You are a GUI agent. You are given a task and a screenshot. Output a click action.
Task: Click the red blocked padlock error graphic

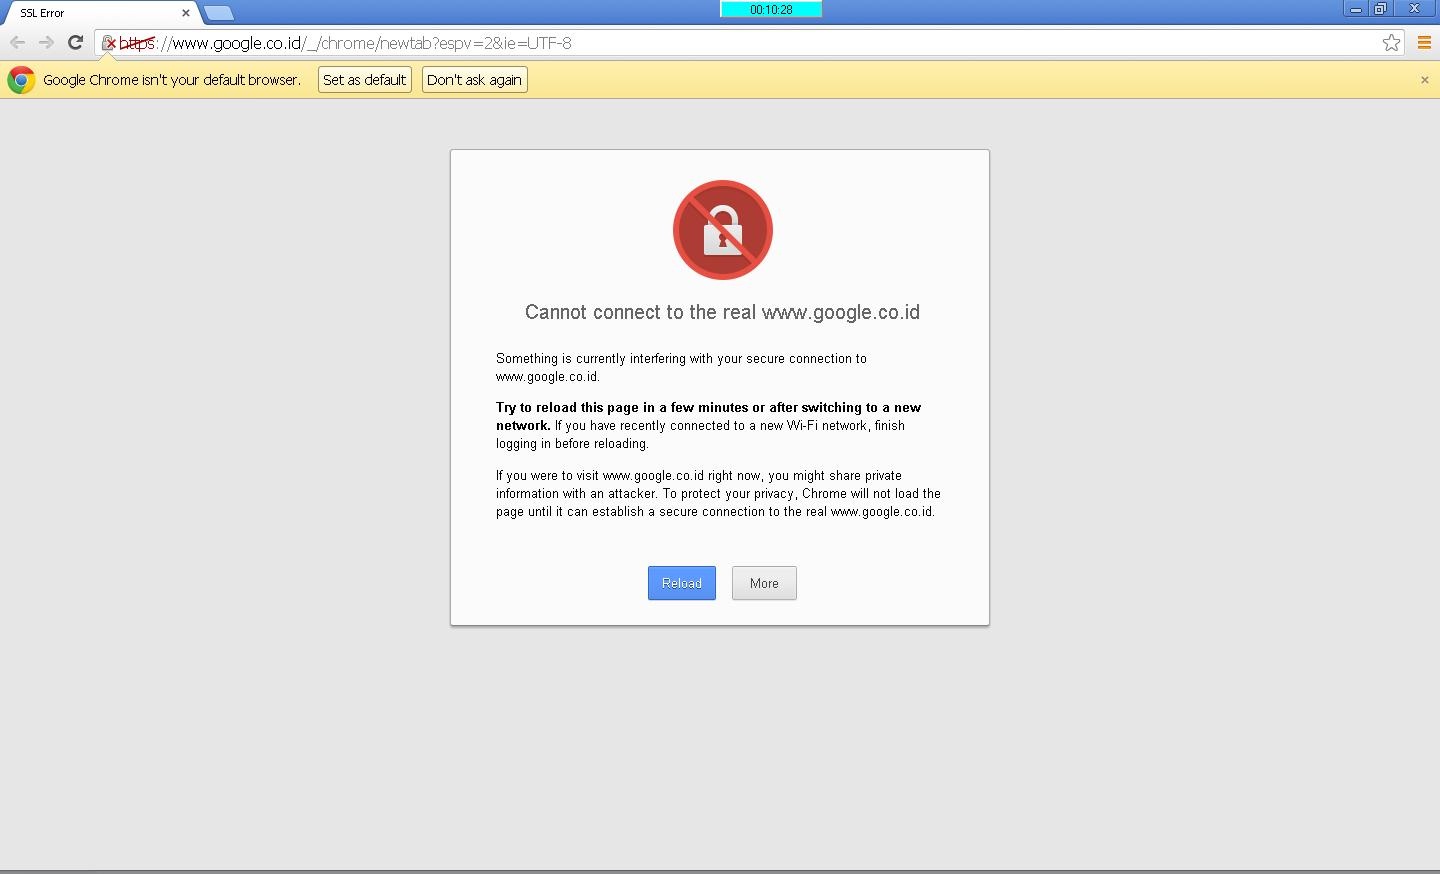pos(722,230)
